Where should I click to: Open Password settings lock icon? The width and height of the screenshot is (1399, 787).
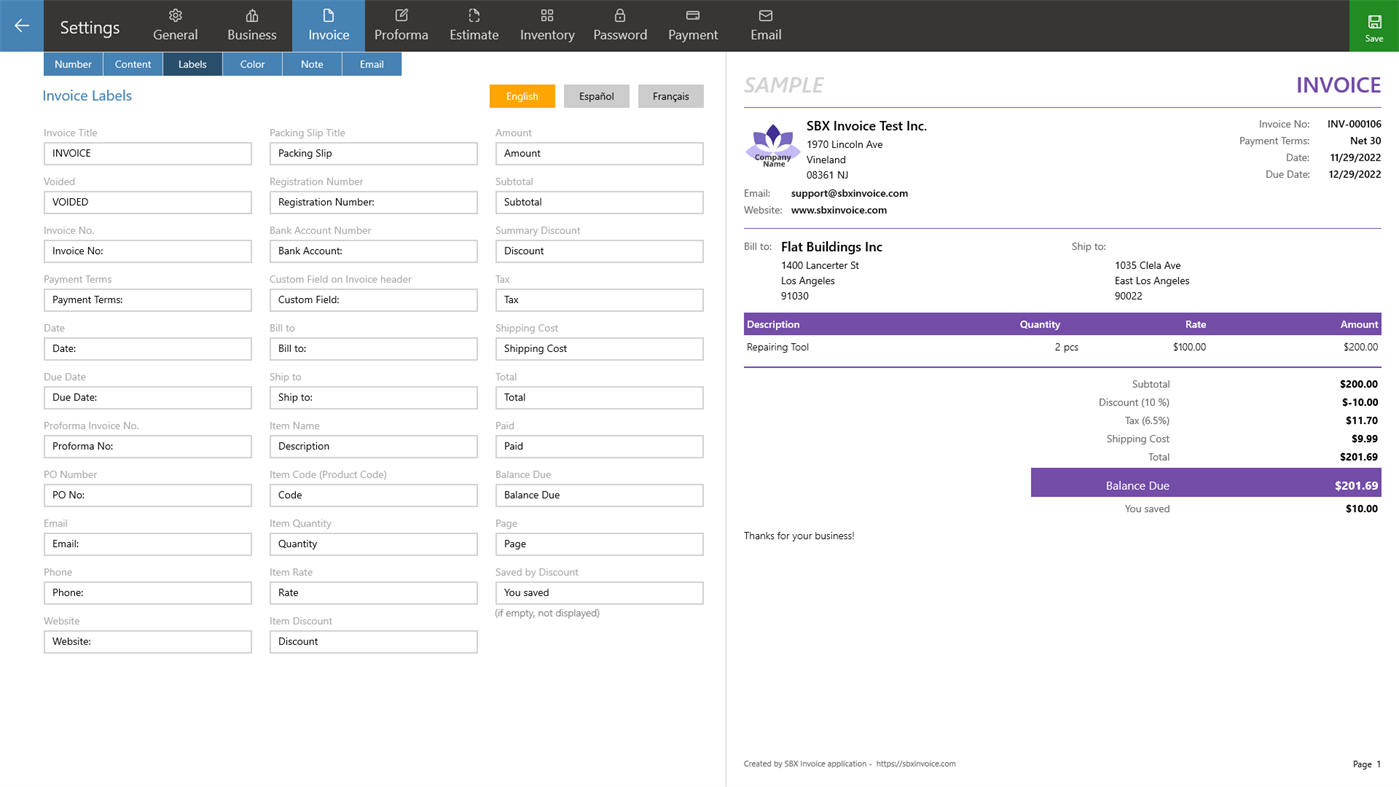click(619, 25)
